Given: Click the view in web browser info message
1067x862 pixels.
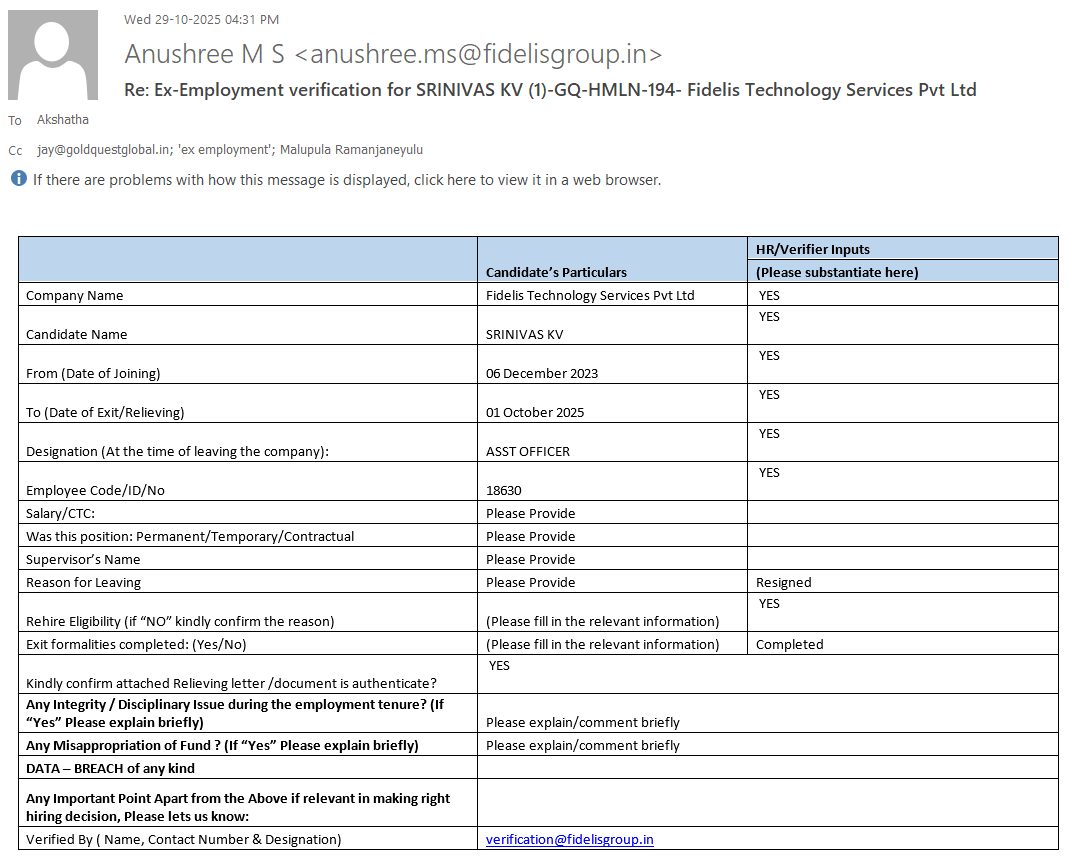Looking at the screenshot, I should pyautogui.click(x=346, y=180).
